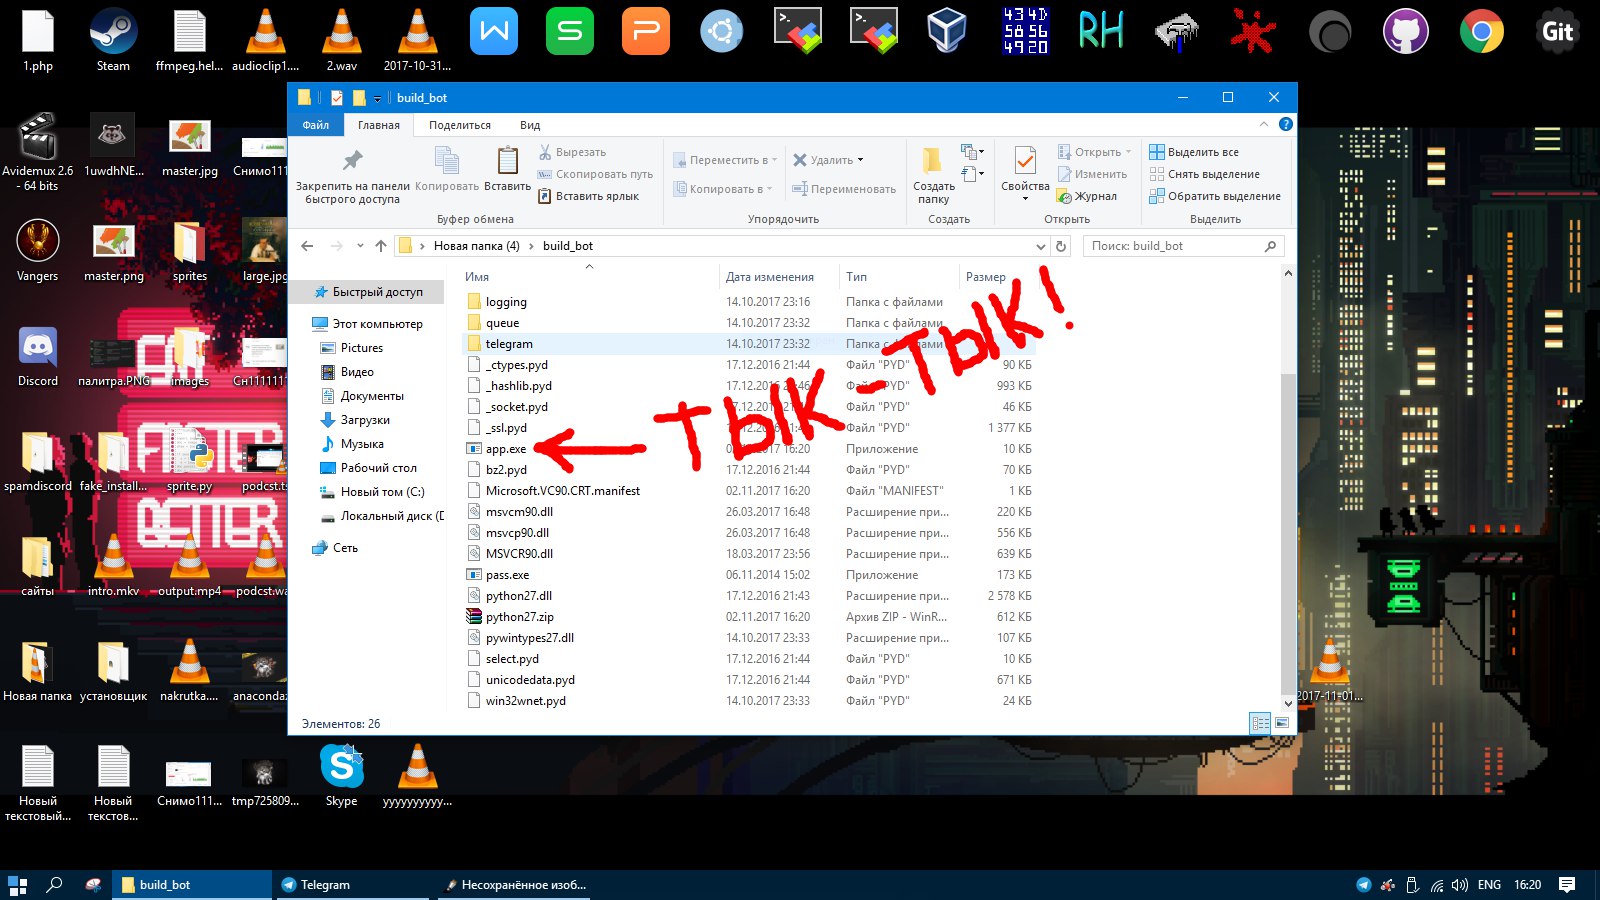Click Select all (Выделить все)
Image resolution: width=1600 pixels, height=900 pixels.
pyautogui.click(x=1194, y=152)
